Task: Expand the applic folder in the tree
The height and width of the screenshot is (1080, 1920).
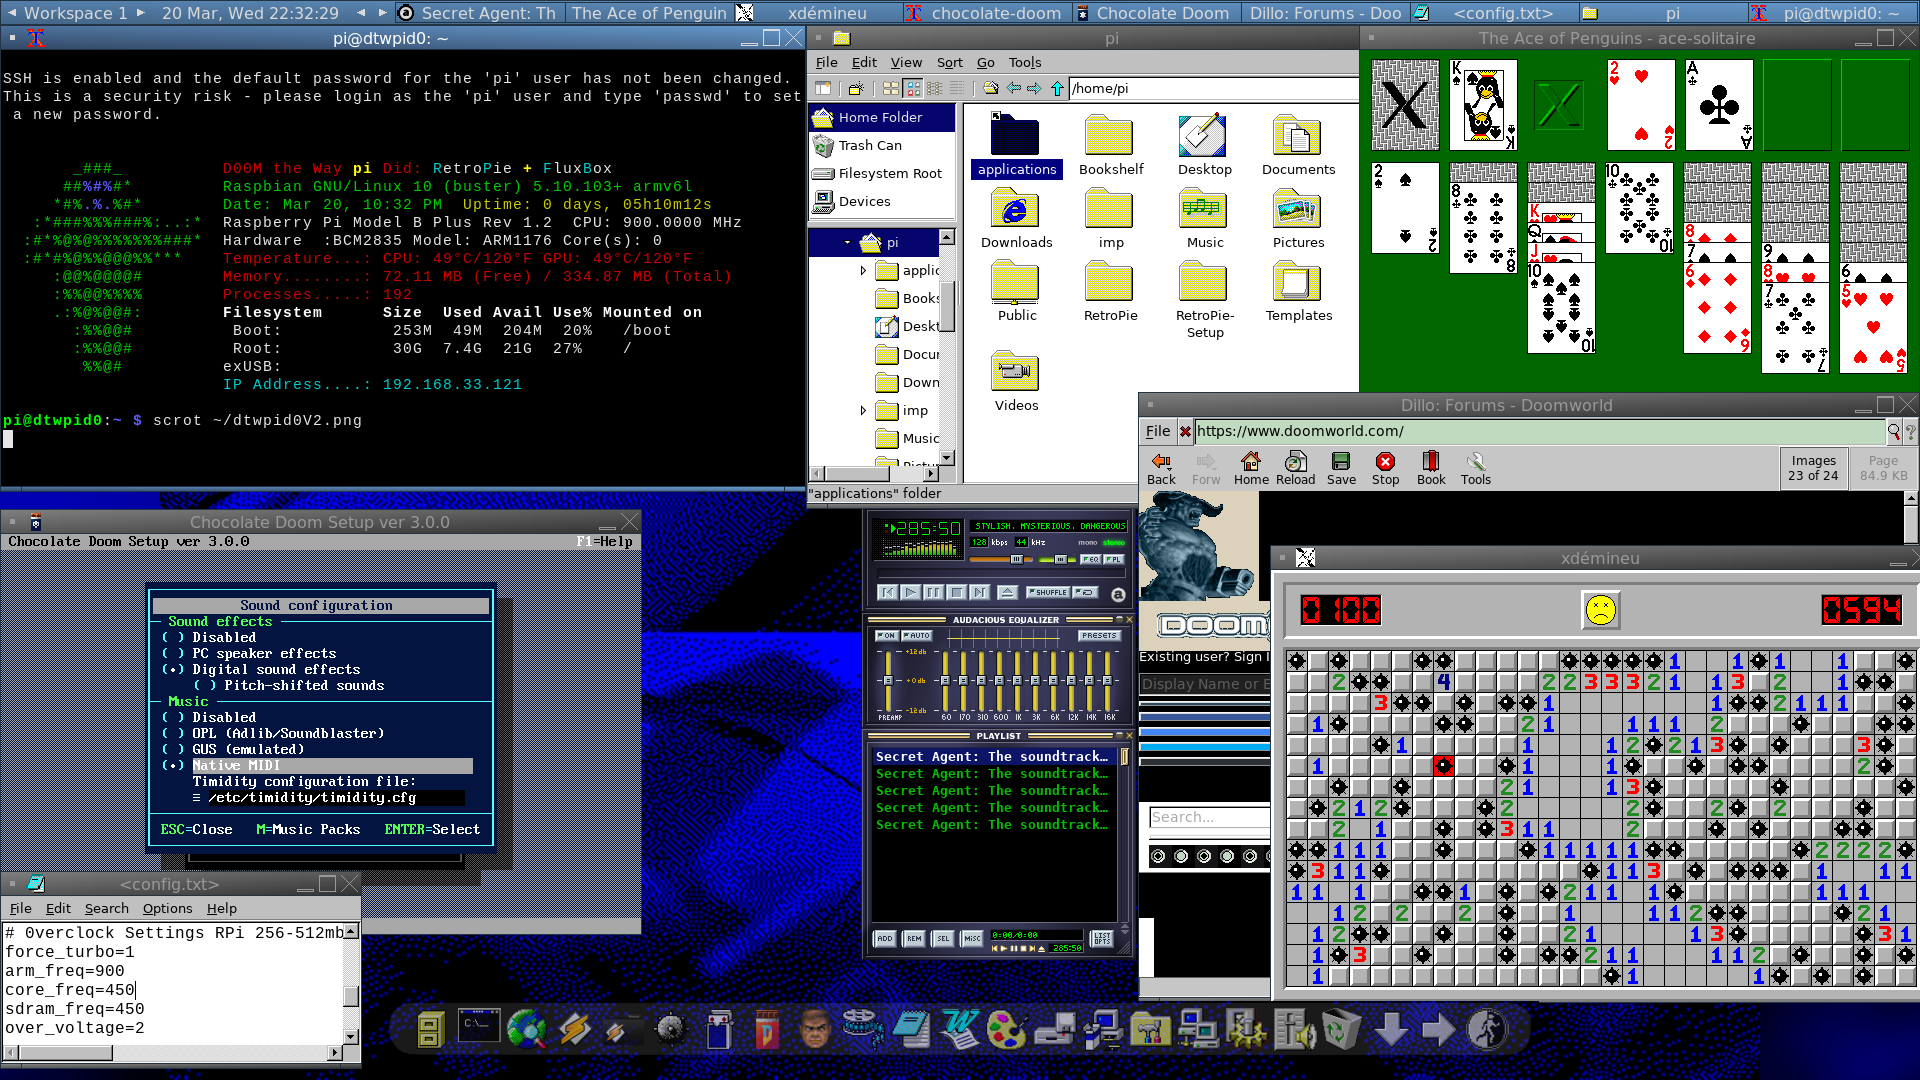Action: coord(863,270)
